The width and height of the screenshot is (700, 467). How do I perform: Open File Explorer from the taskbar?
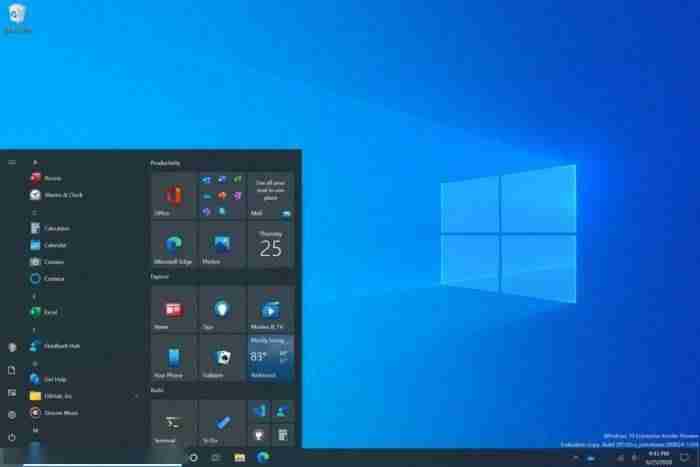click(x=240, y=458)
